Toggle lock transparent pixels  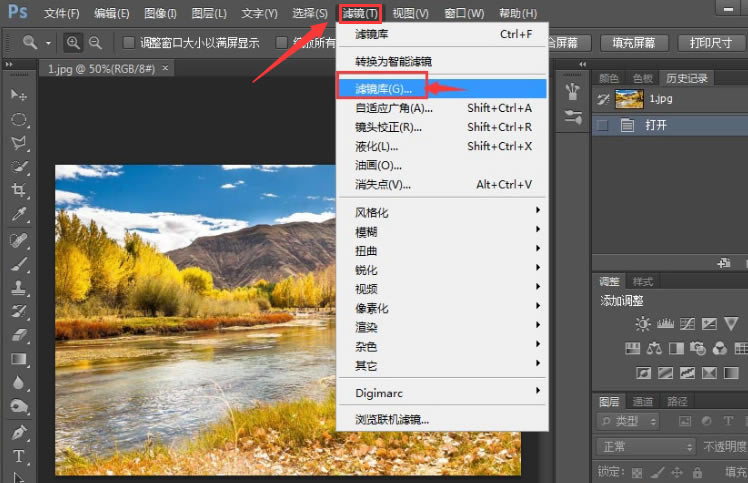637,473
